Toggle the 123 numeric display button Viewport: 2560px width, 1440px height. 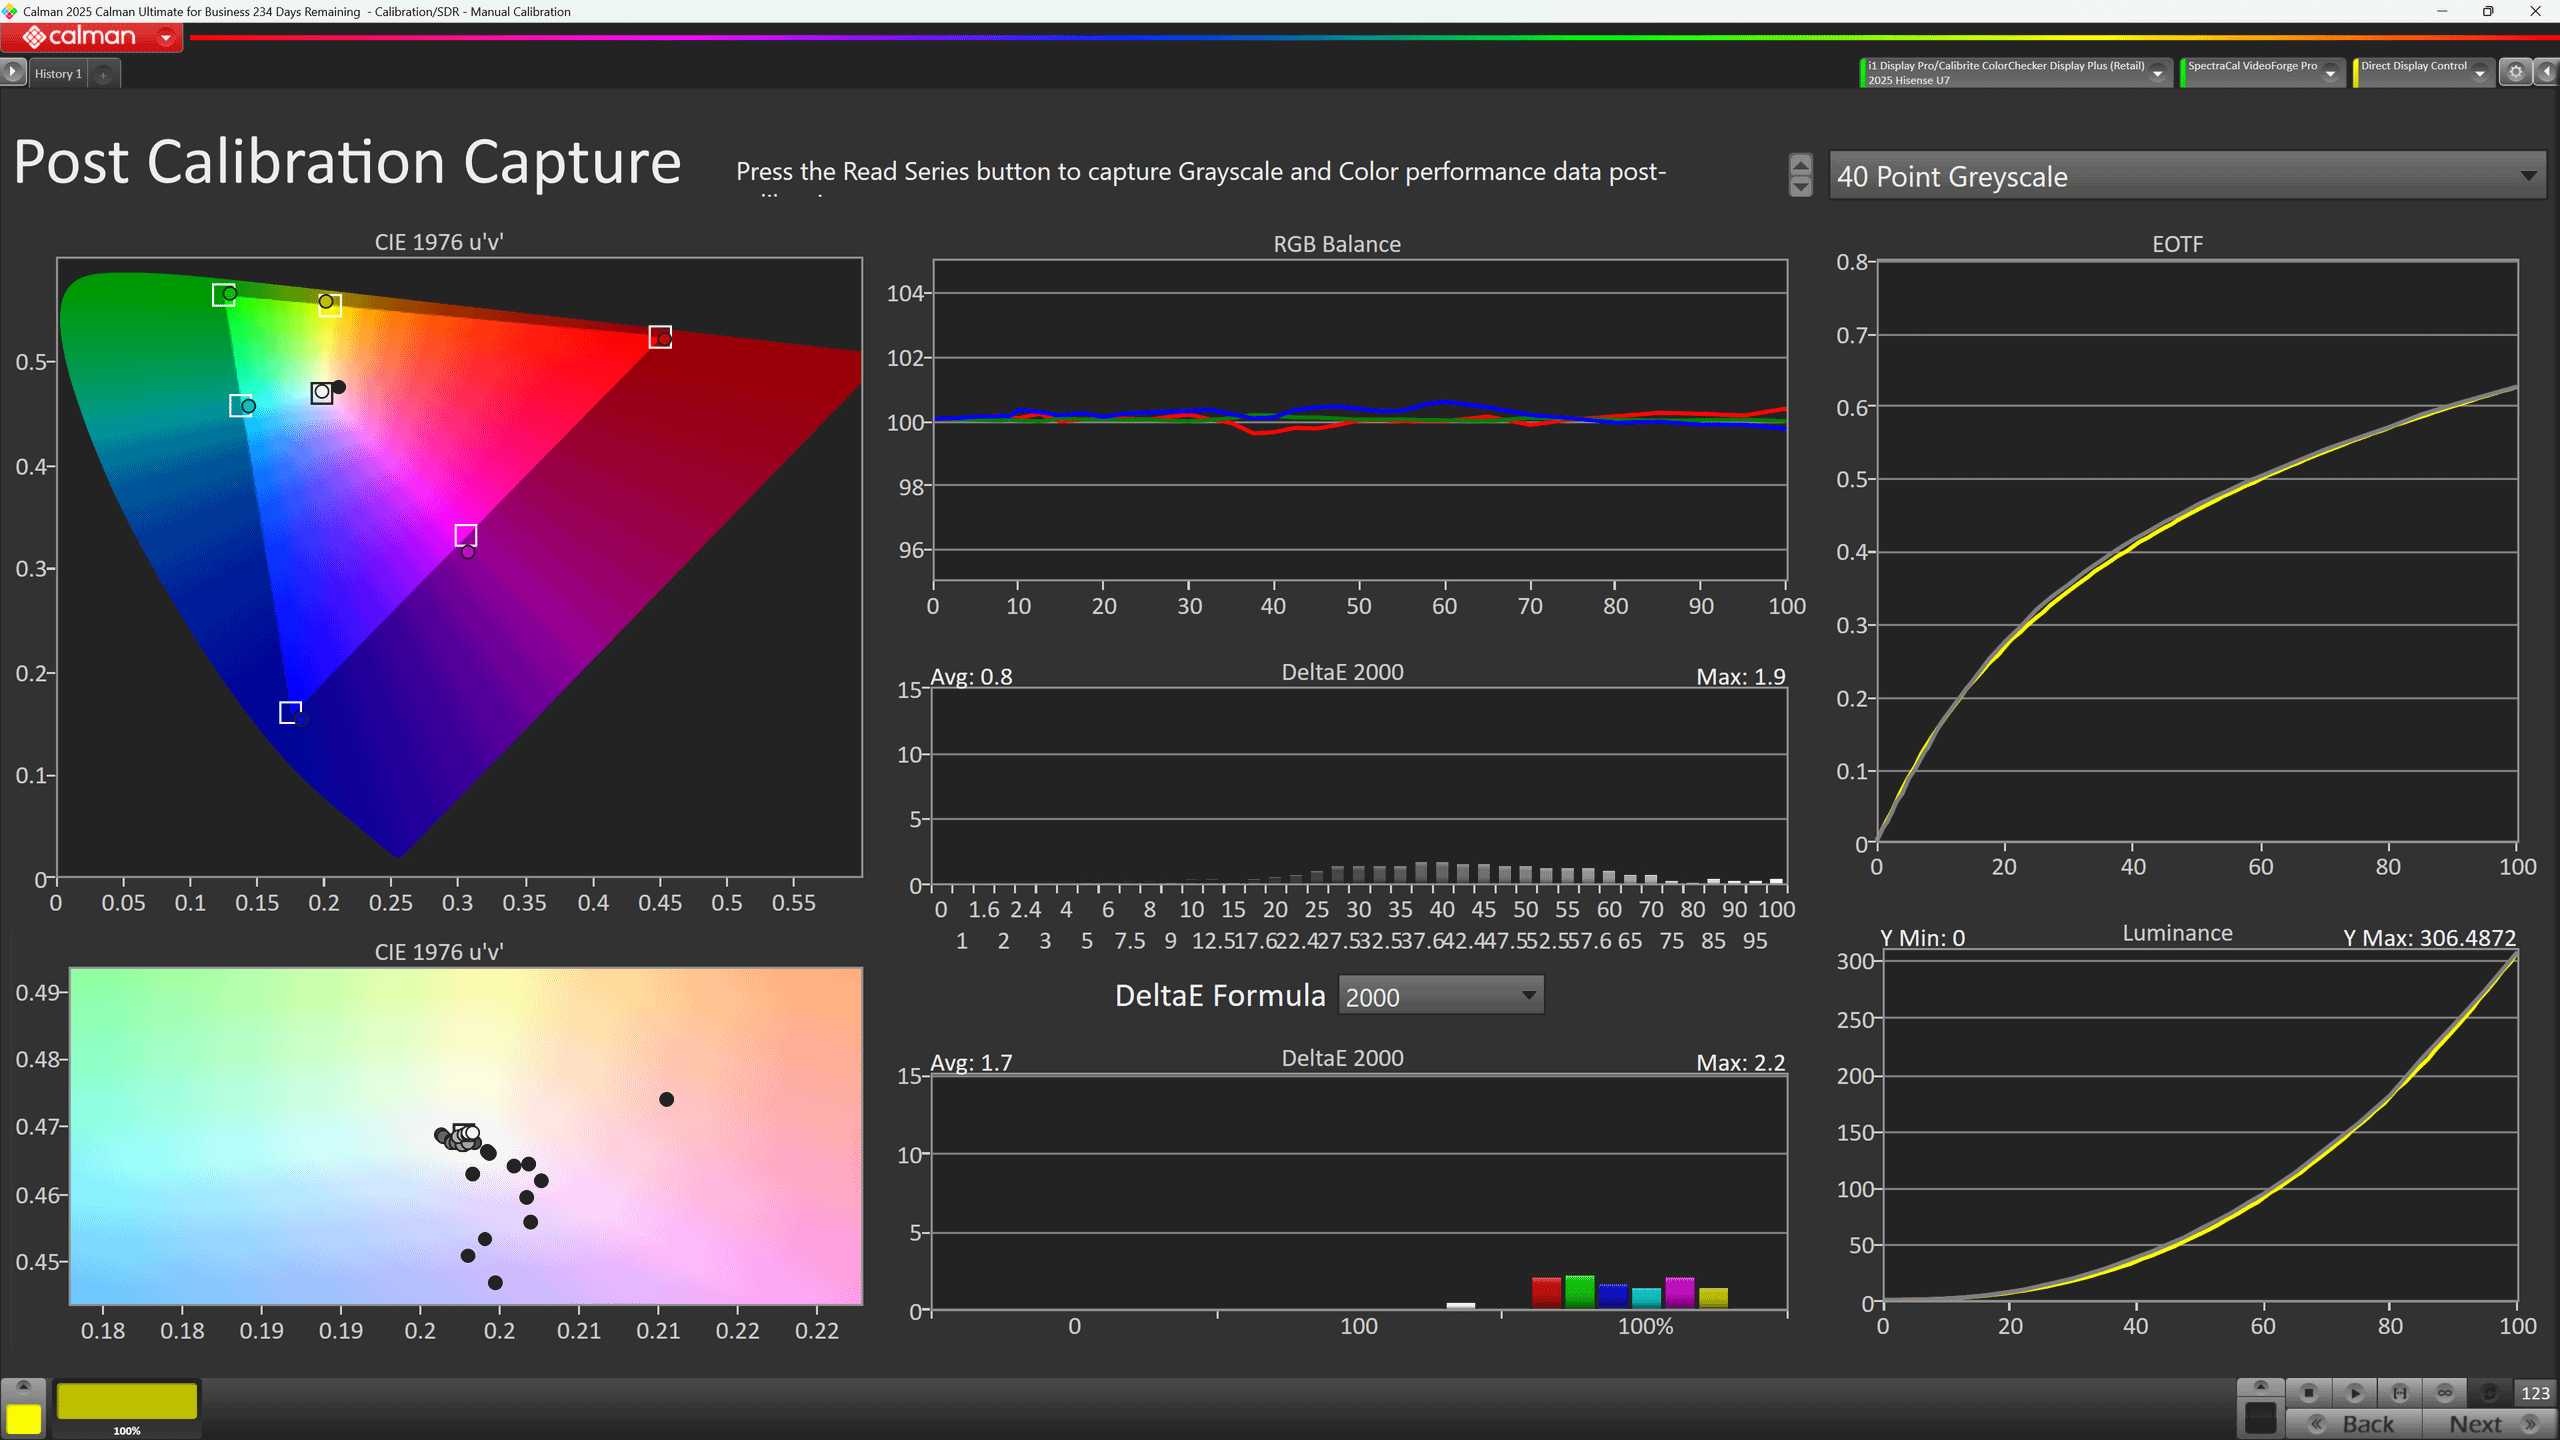click(2535, 1392)
